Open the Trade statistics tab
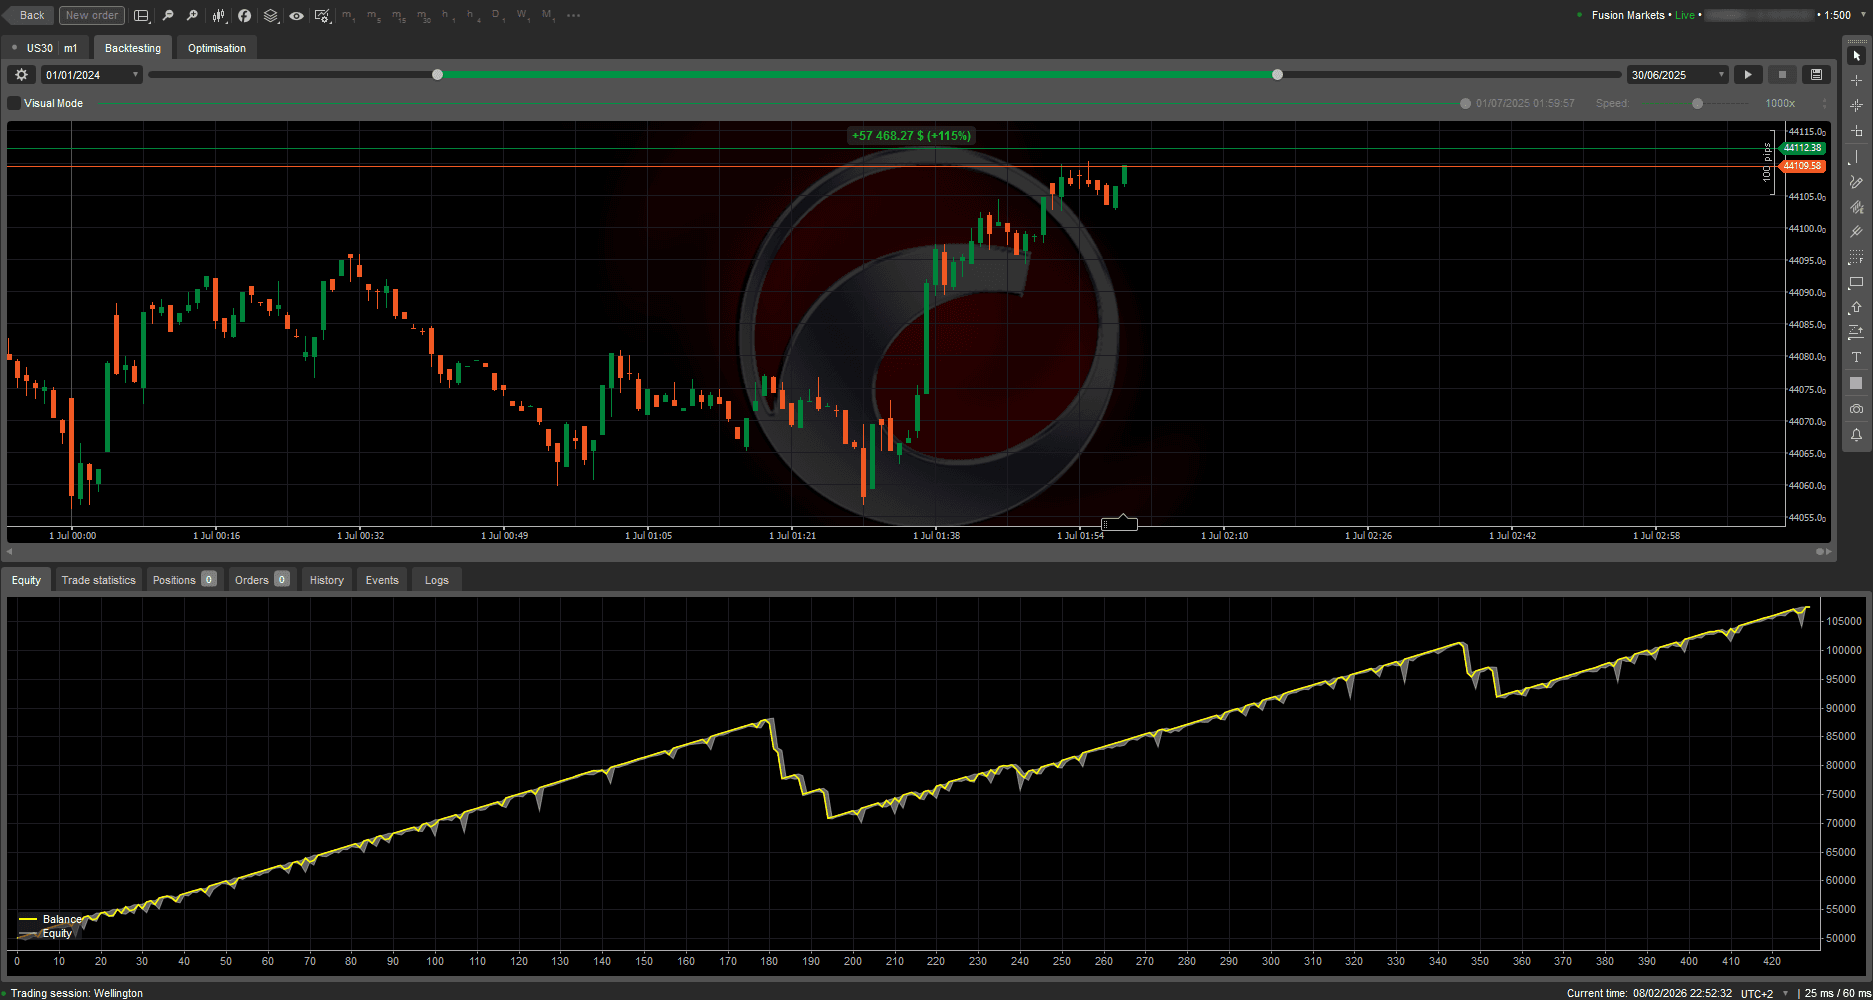The width and height of the screenshot is (1873, 1000). 98,579
